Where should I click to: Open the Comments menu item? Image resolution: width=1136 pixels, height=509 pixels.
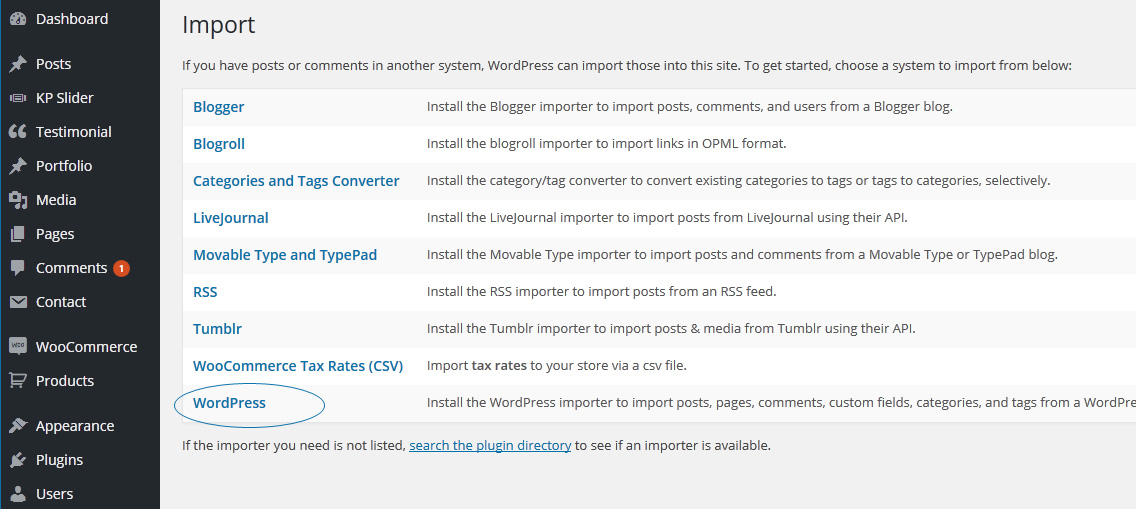pos(71,268)
